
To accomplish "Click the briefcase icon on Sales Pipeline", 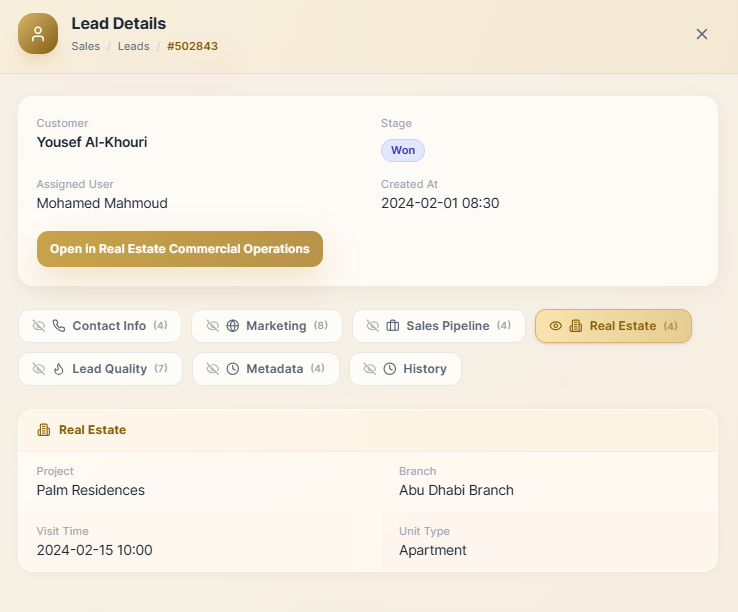I will pyautogui.click(x=393, y=326).
